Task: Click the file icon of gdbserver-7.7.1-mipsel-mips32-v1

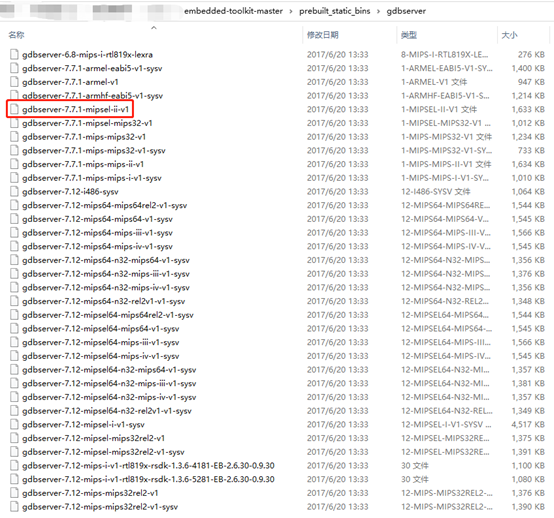Action: point(14,123)
